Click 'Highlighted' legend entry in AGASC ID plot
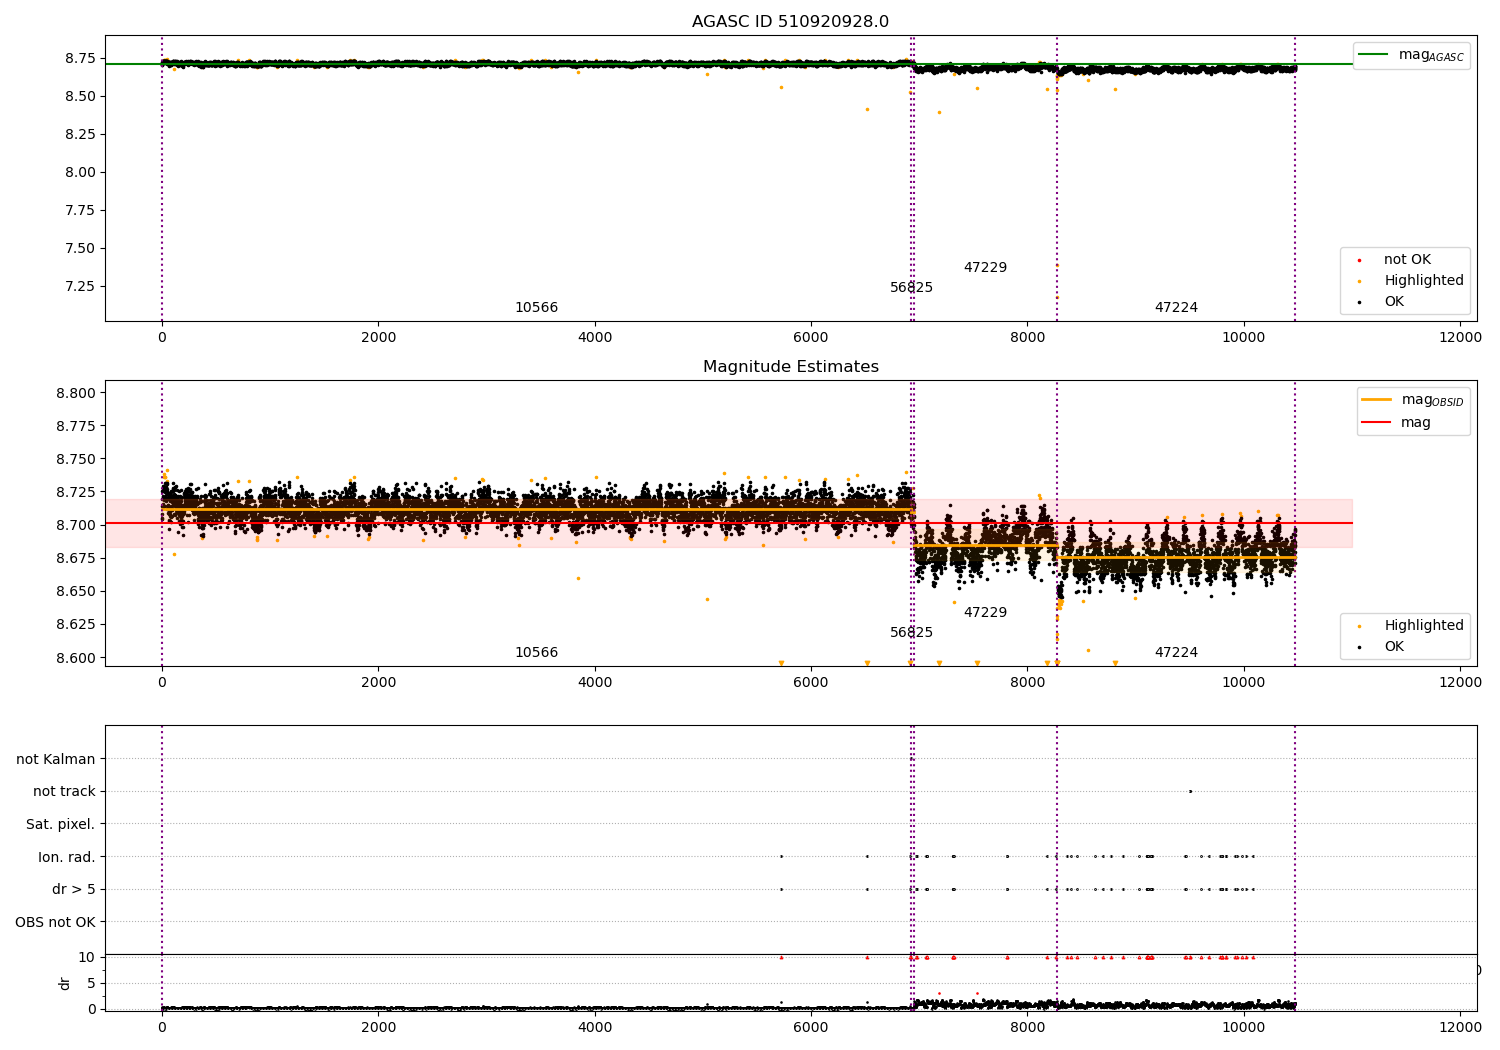The image size is (1500, 1050). (x=1409, y=281)
